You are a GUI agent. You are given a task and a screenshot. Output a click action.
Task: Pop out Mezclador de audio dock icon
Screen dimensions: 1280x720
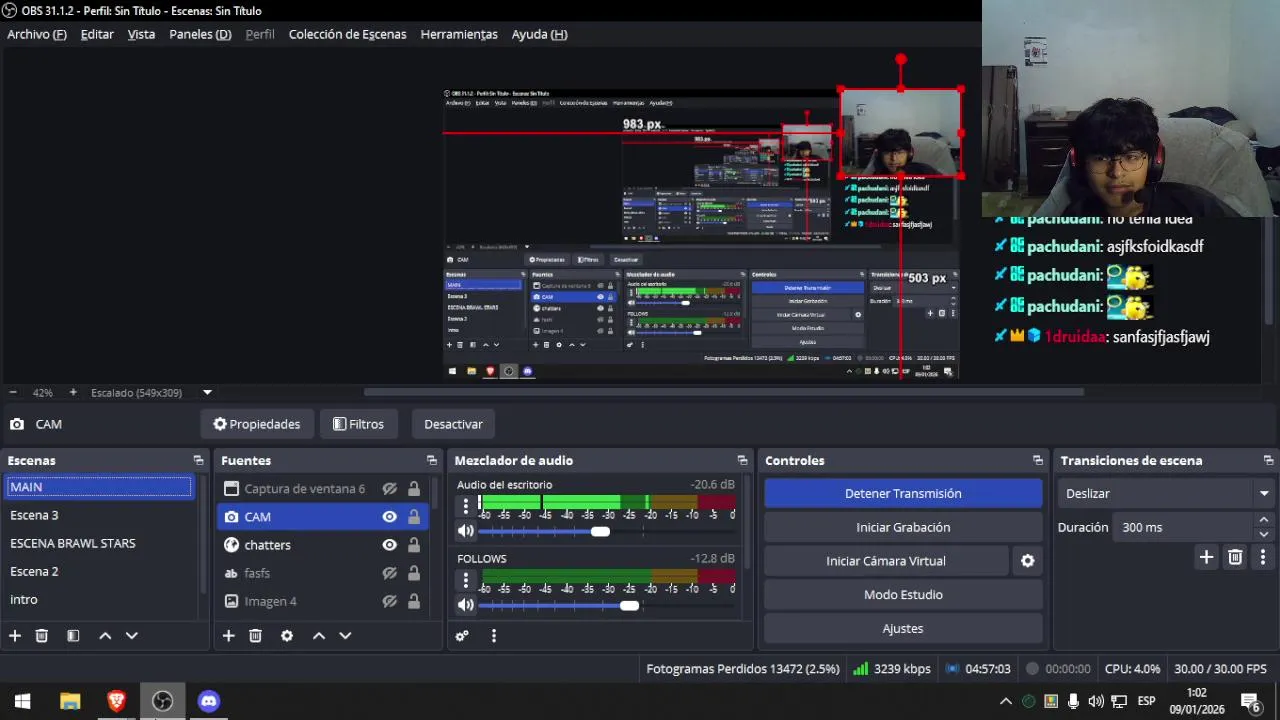742,461
